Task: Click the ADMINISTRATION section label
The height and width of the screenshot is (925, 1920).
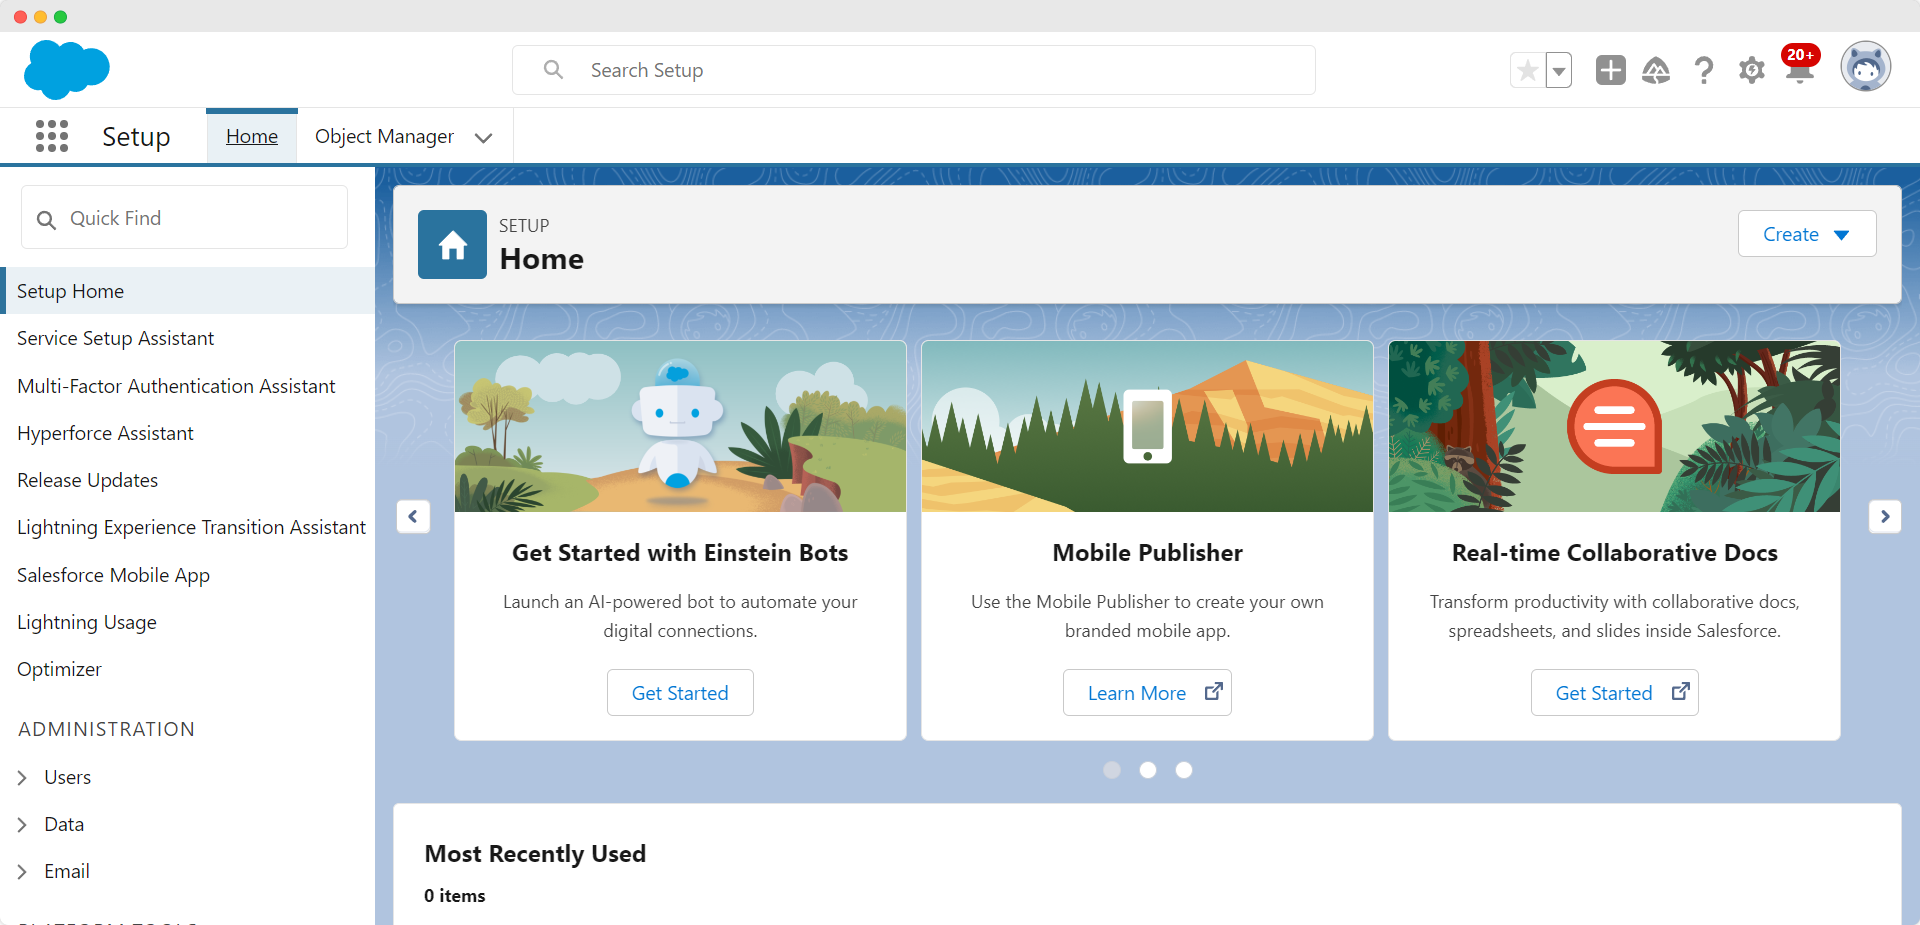Action: pos(106,729)
